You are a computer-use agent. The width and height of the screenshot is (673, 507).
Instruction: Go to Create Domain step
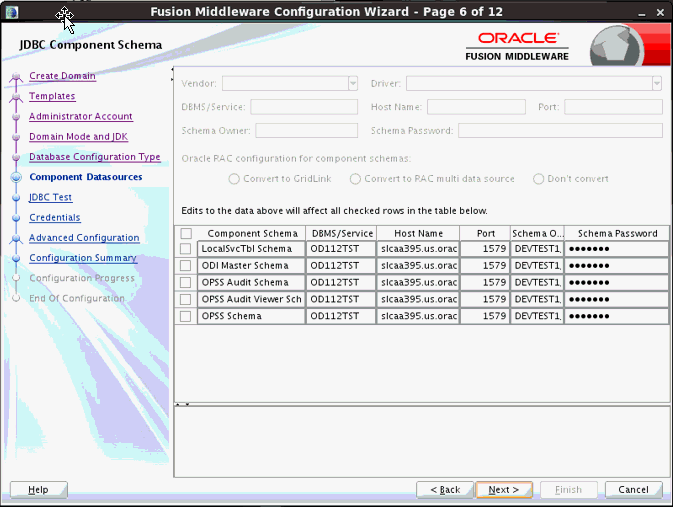click(62, 76)
